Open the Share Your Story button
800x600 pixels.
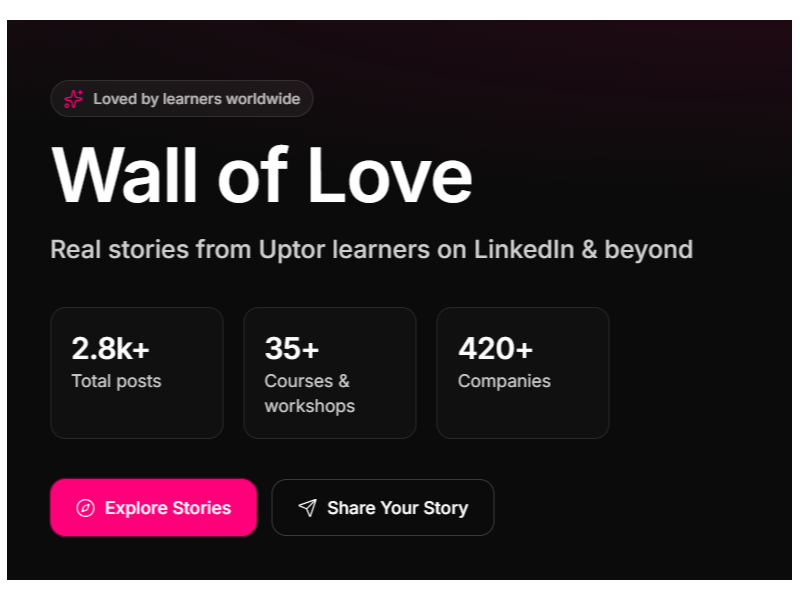tap(382, 508)
